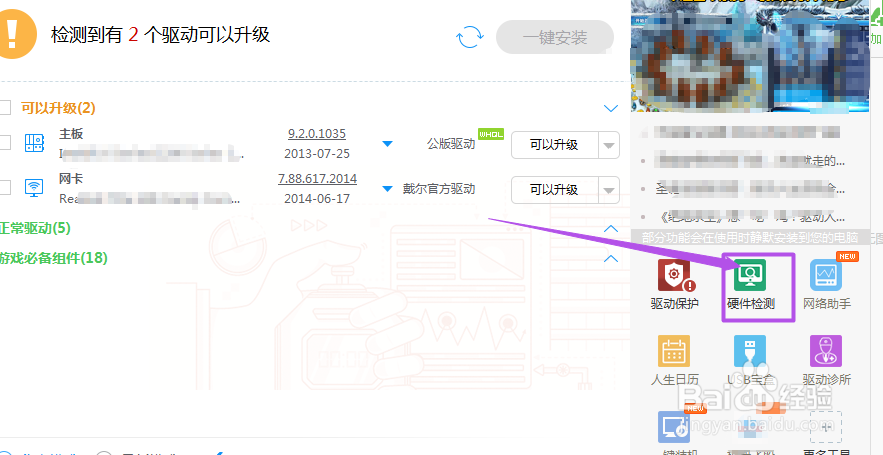The width and height of the screenshot is (883, 455).
Task: Check the 主板 driver row checkbox
Action: point(5,142)
